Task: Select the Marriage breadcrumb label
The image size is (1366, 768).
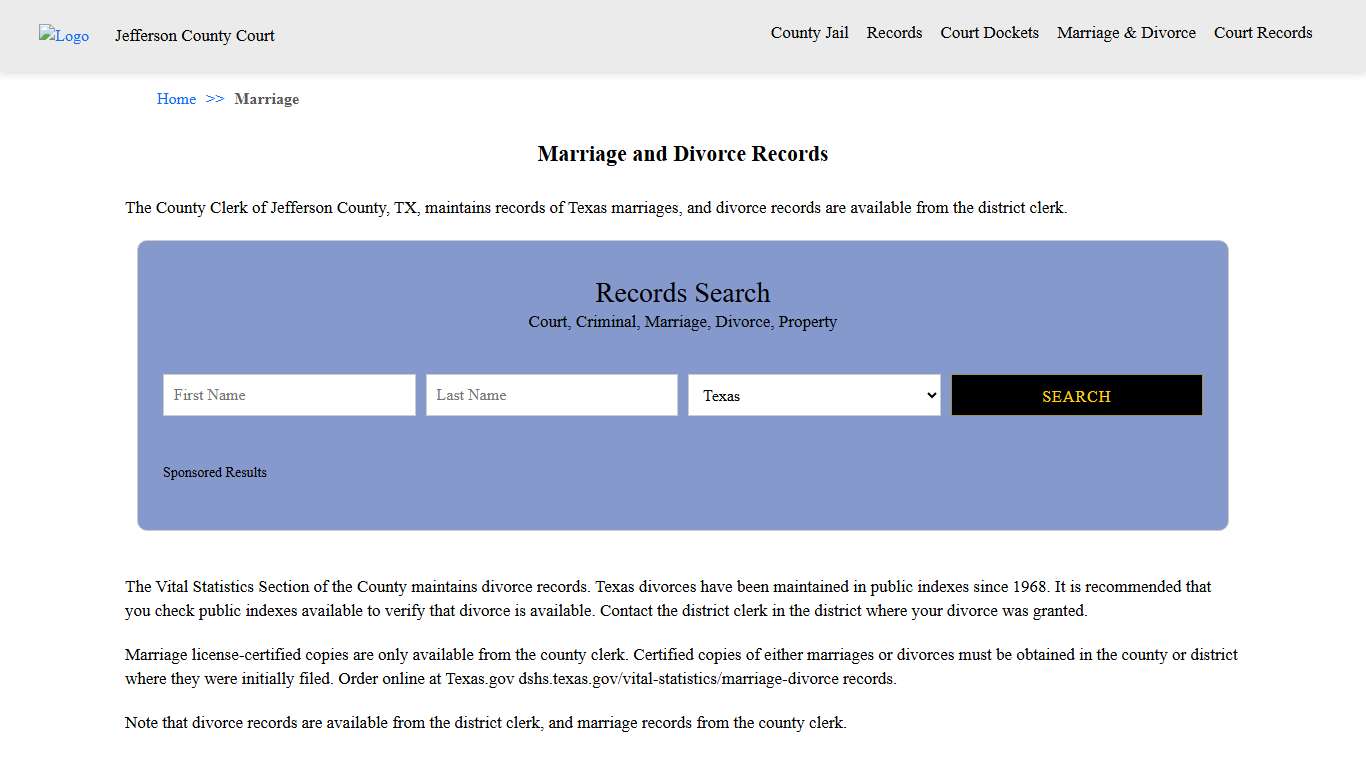Action: click(x=266, y=99)
